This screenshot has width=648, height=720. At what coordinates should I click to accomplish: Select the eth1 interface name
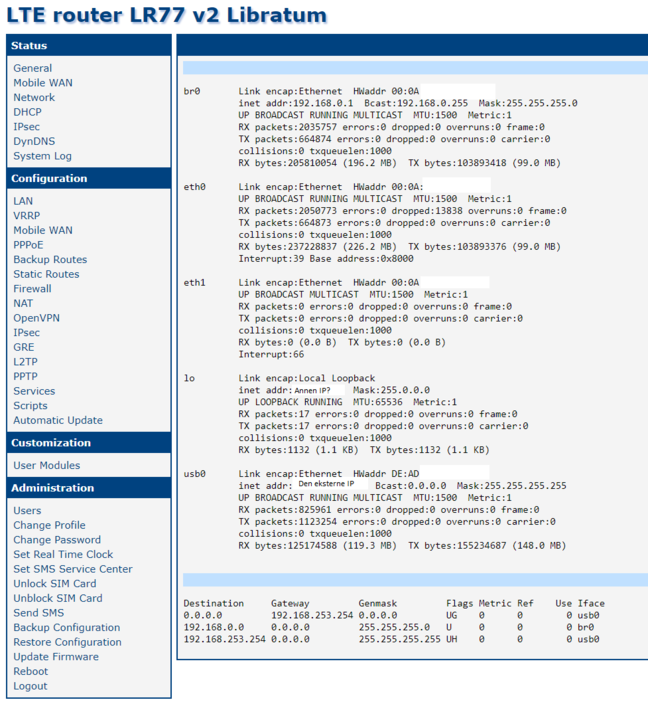click(x=195, y=283)
